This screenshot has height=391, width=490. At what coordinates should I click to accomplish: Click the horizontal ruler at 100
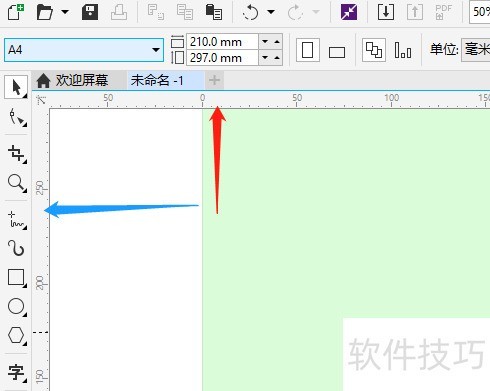pos(391,99)
